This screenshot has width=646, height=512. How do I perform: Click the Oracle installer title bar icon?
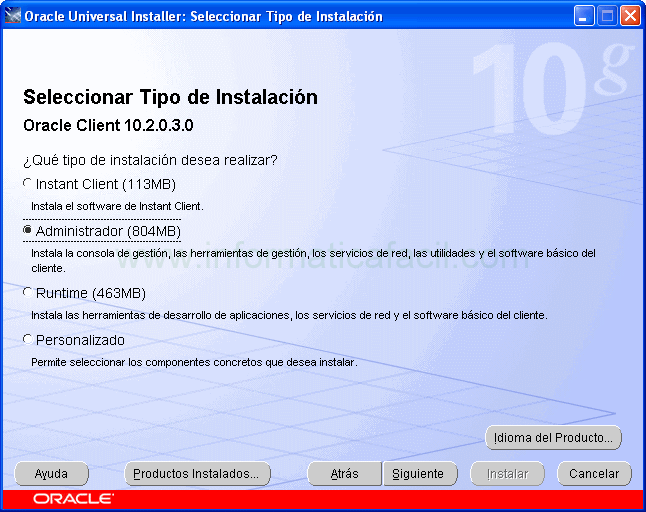coord(12,16)
